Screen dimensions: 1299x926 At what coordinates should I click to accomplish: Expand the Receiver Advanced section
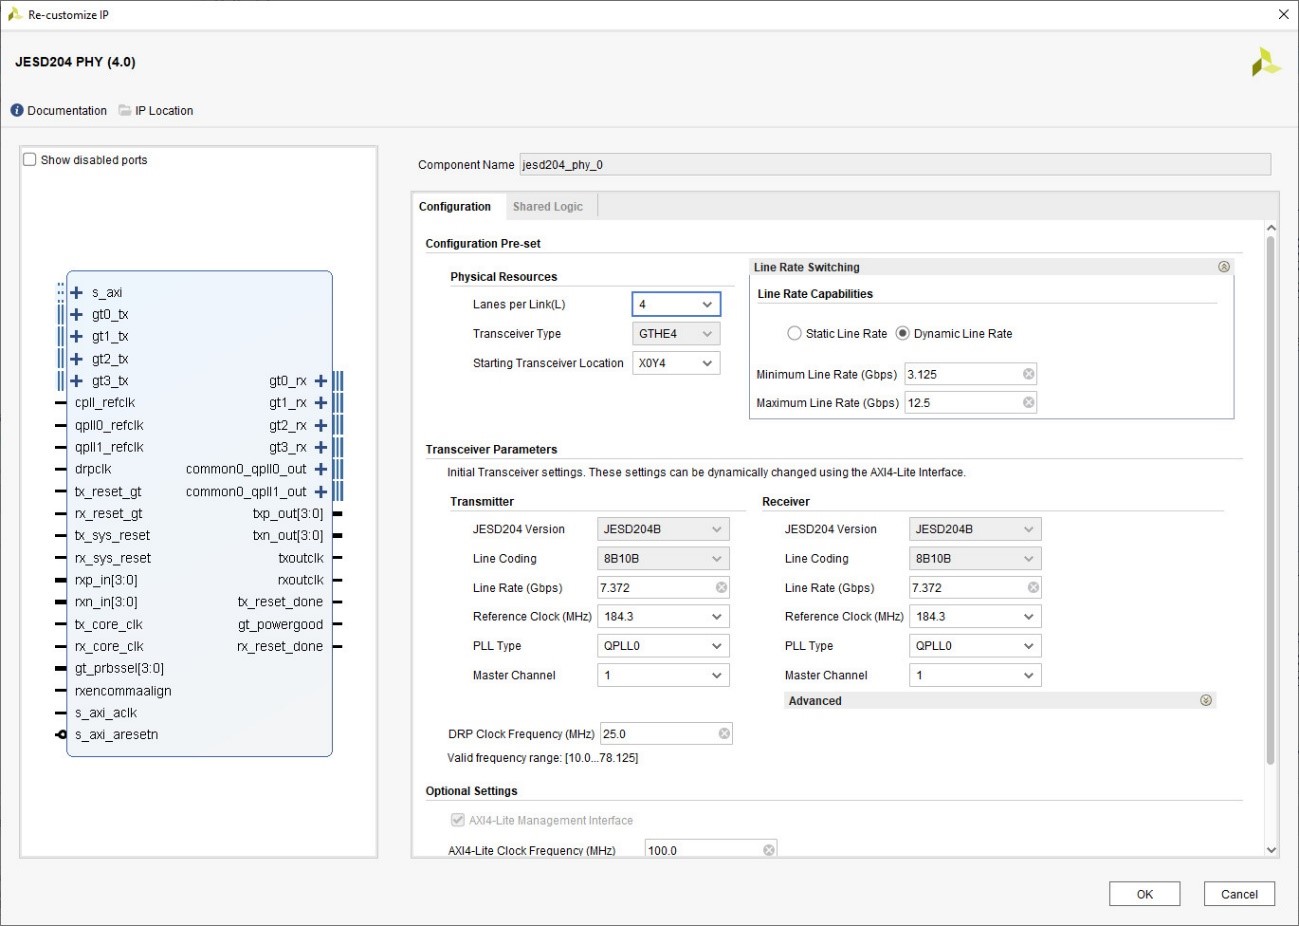point(1205,701)
